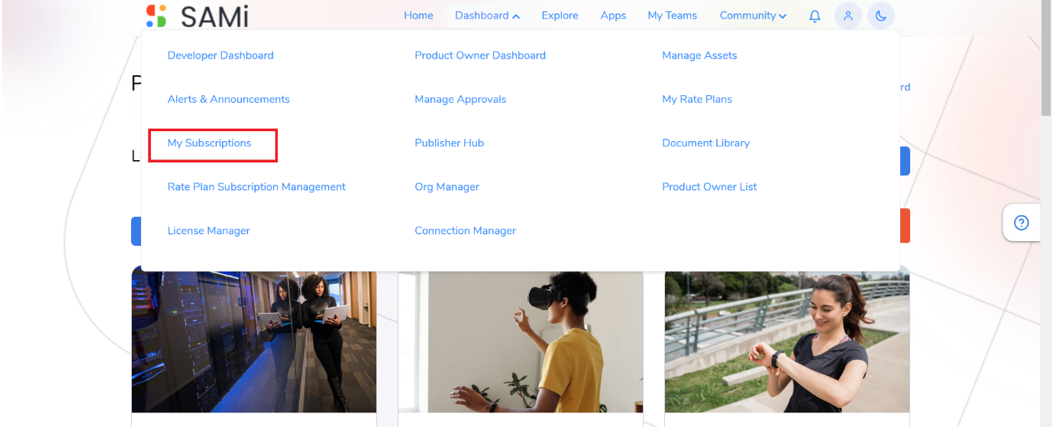Viewport: 1054px width, 429px height.
Task: Go to Home in navigation bar
Action: click(x=418, y=15)
